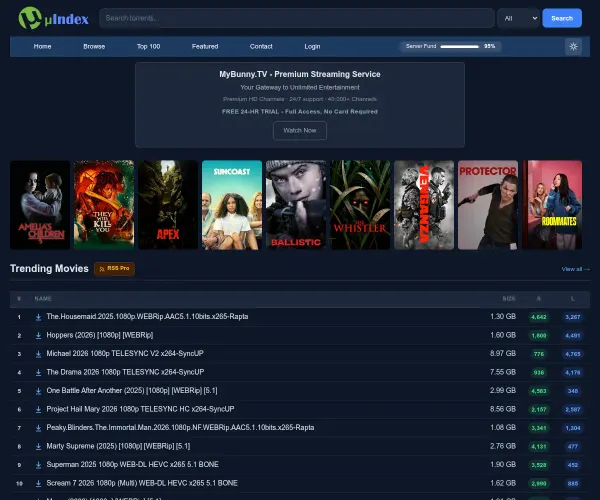
Task: Download icon for Hoppers (2026) torrent
Action: pyautogui.click(x=38, y=336)
